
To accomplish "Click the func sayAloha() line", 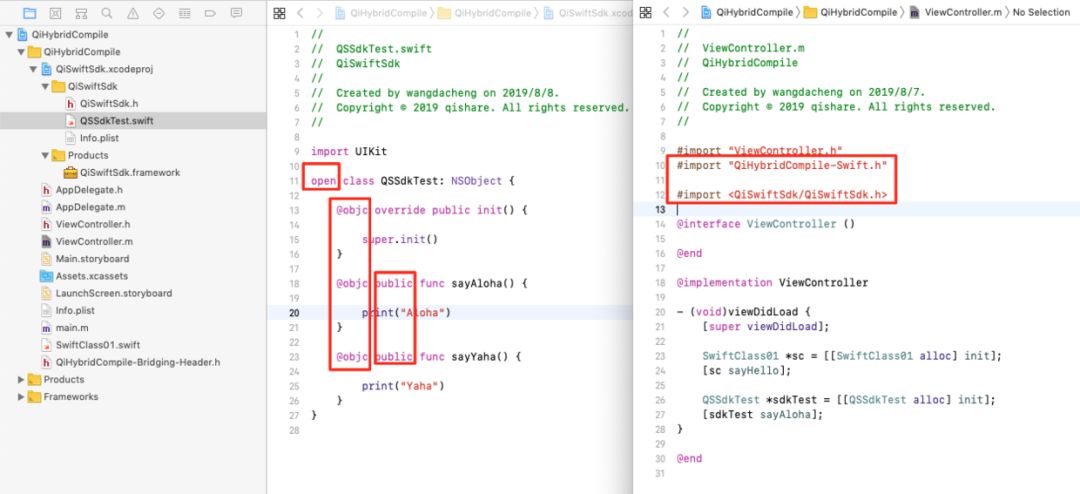I will [431, 283].
